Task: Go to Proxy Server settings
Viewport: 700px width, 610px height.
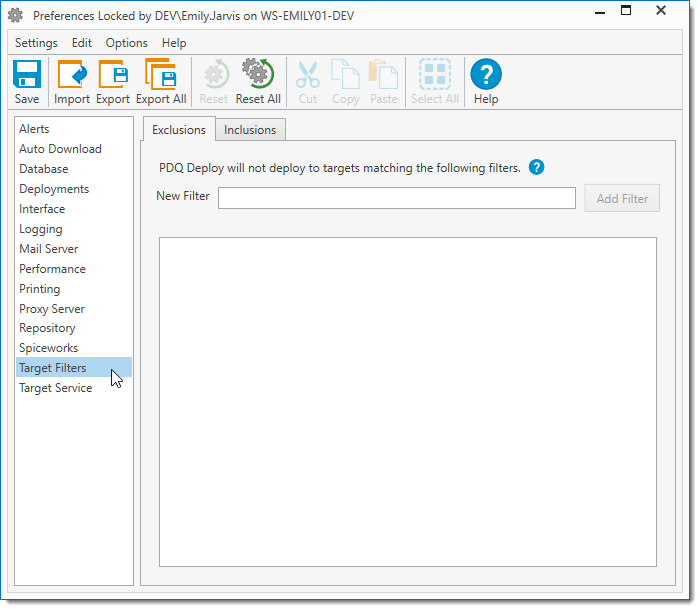Action: 52,309
